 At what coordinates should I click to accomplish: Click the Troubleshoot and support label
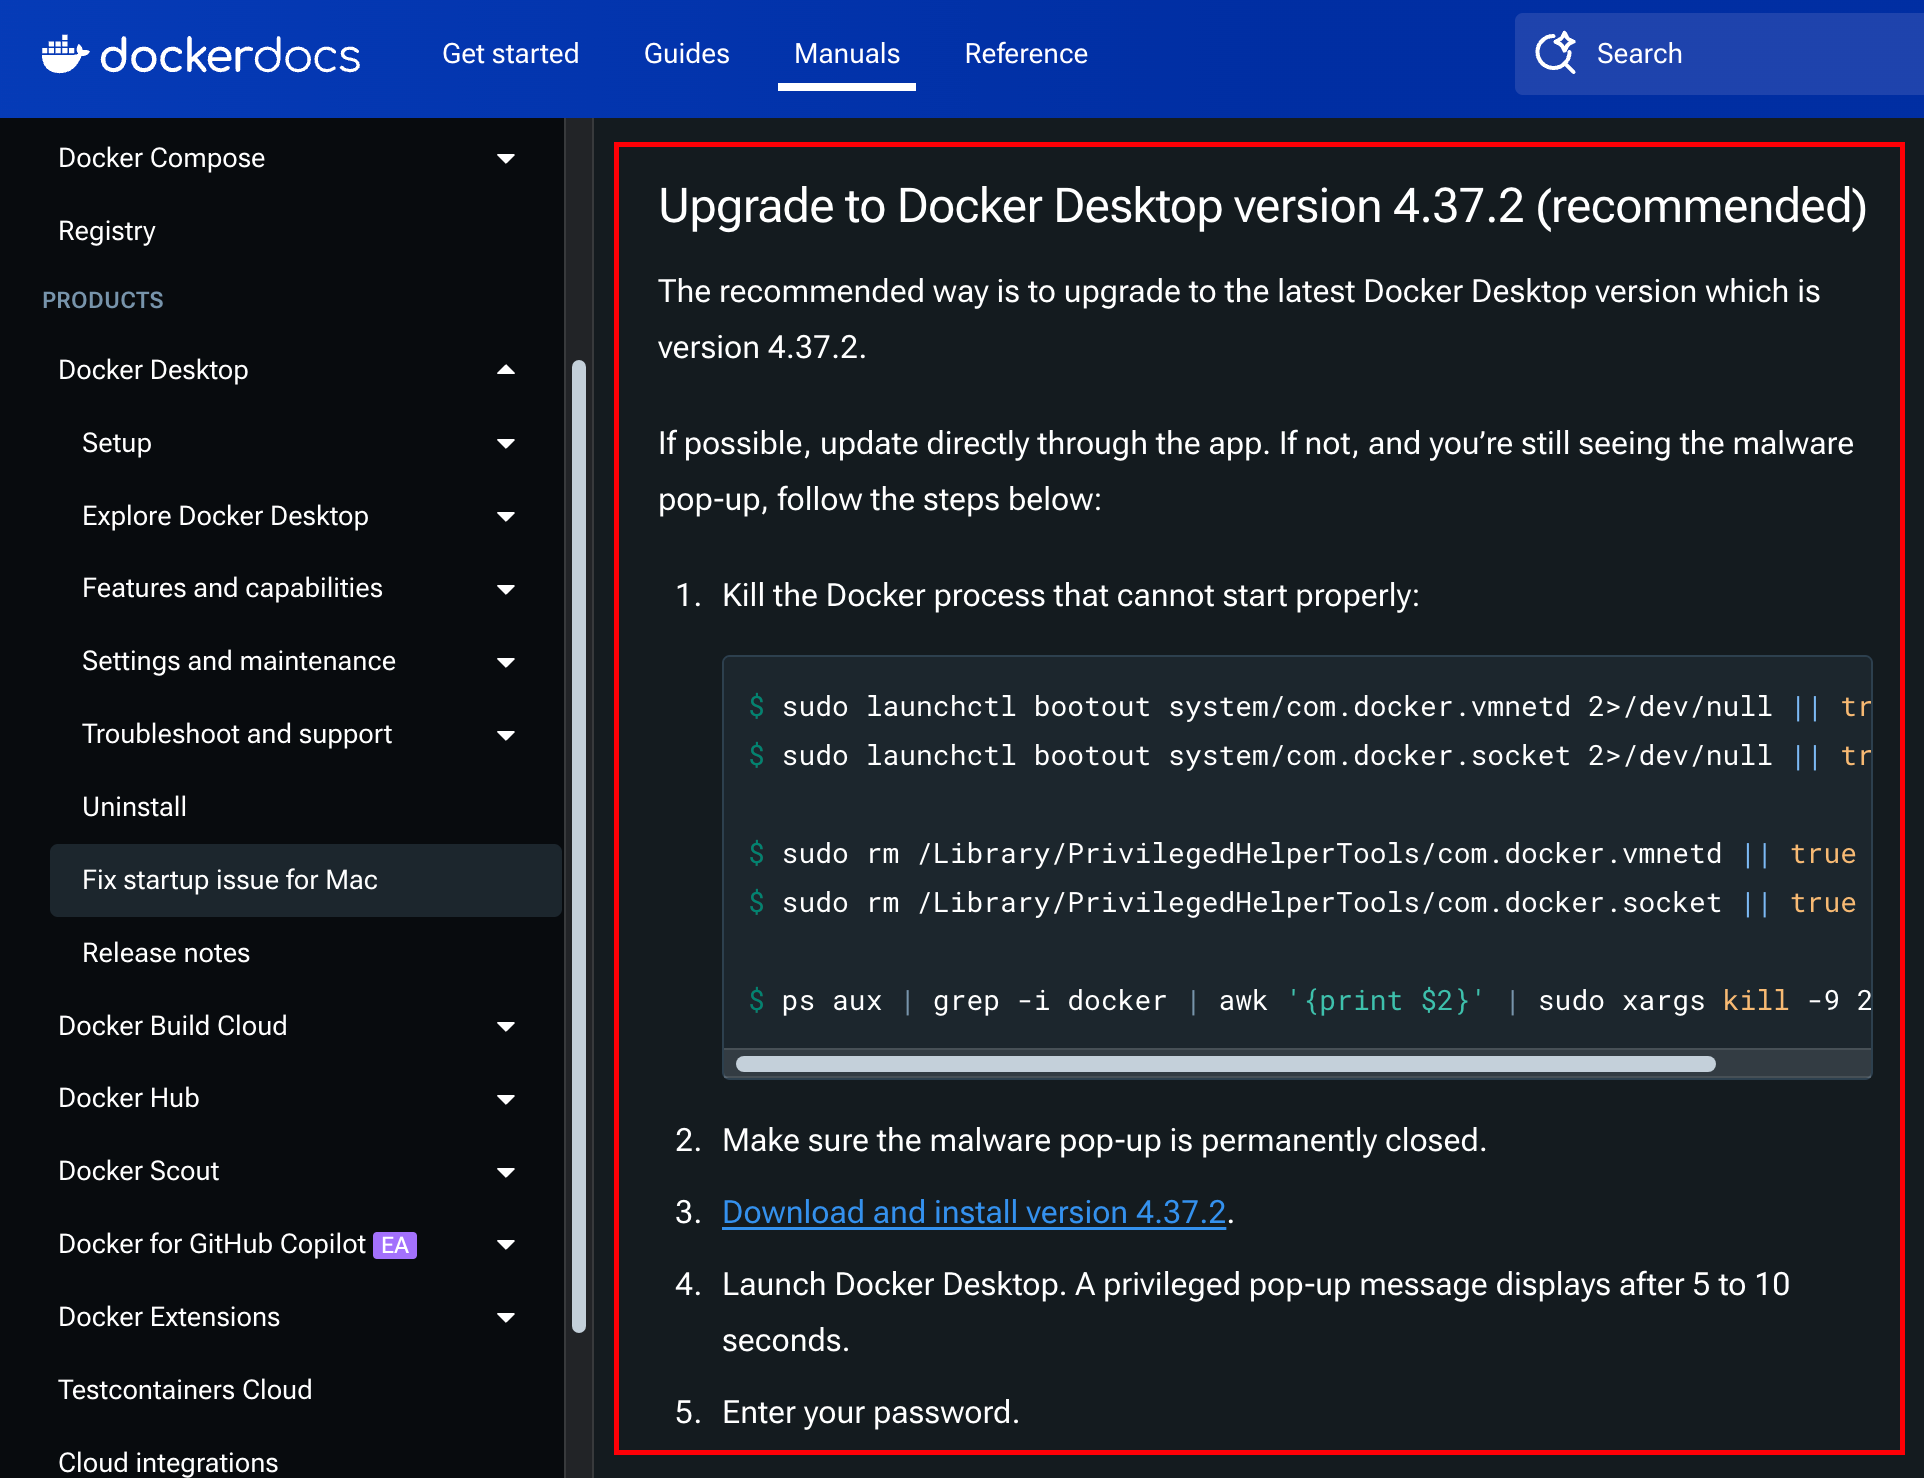point(237,734)
